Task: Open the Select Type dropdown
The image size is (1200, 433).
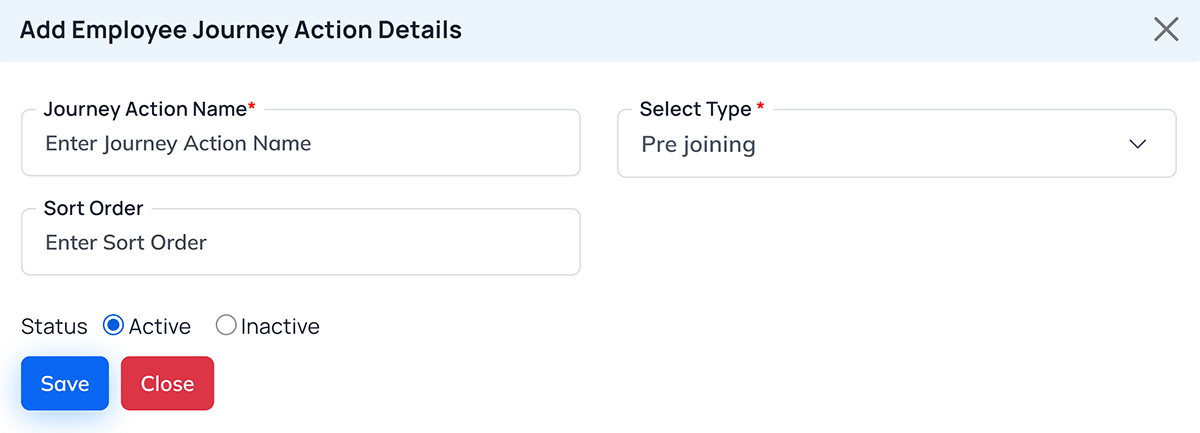Action: tap(896, 144)
